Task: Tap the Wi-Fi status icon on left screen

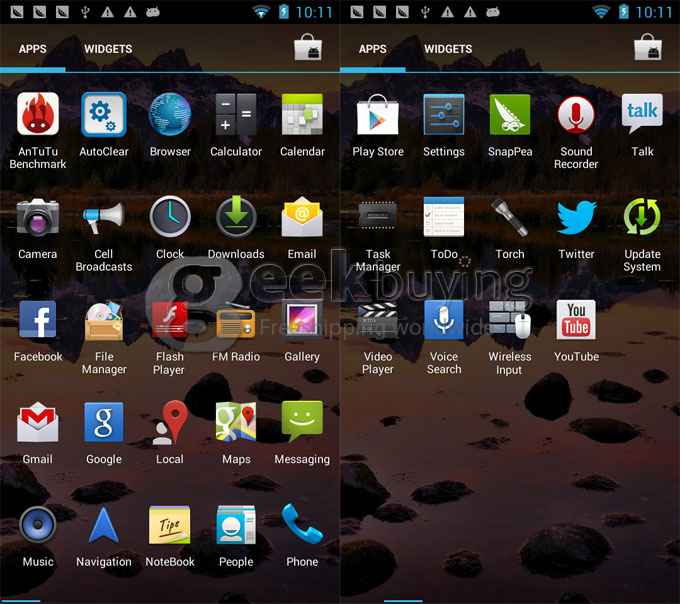Action: click(x=261, y=12)
